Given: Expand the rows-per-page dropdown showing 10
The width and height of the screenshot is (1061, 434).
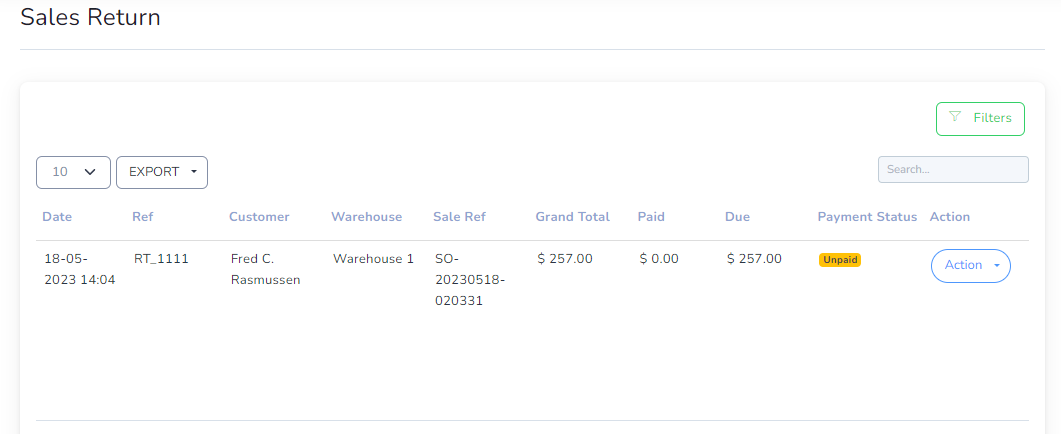Looking at the screenshot, I should [x=73, y=172].
